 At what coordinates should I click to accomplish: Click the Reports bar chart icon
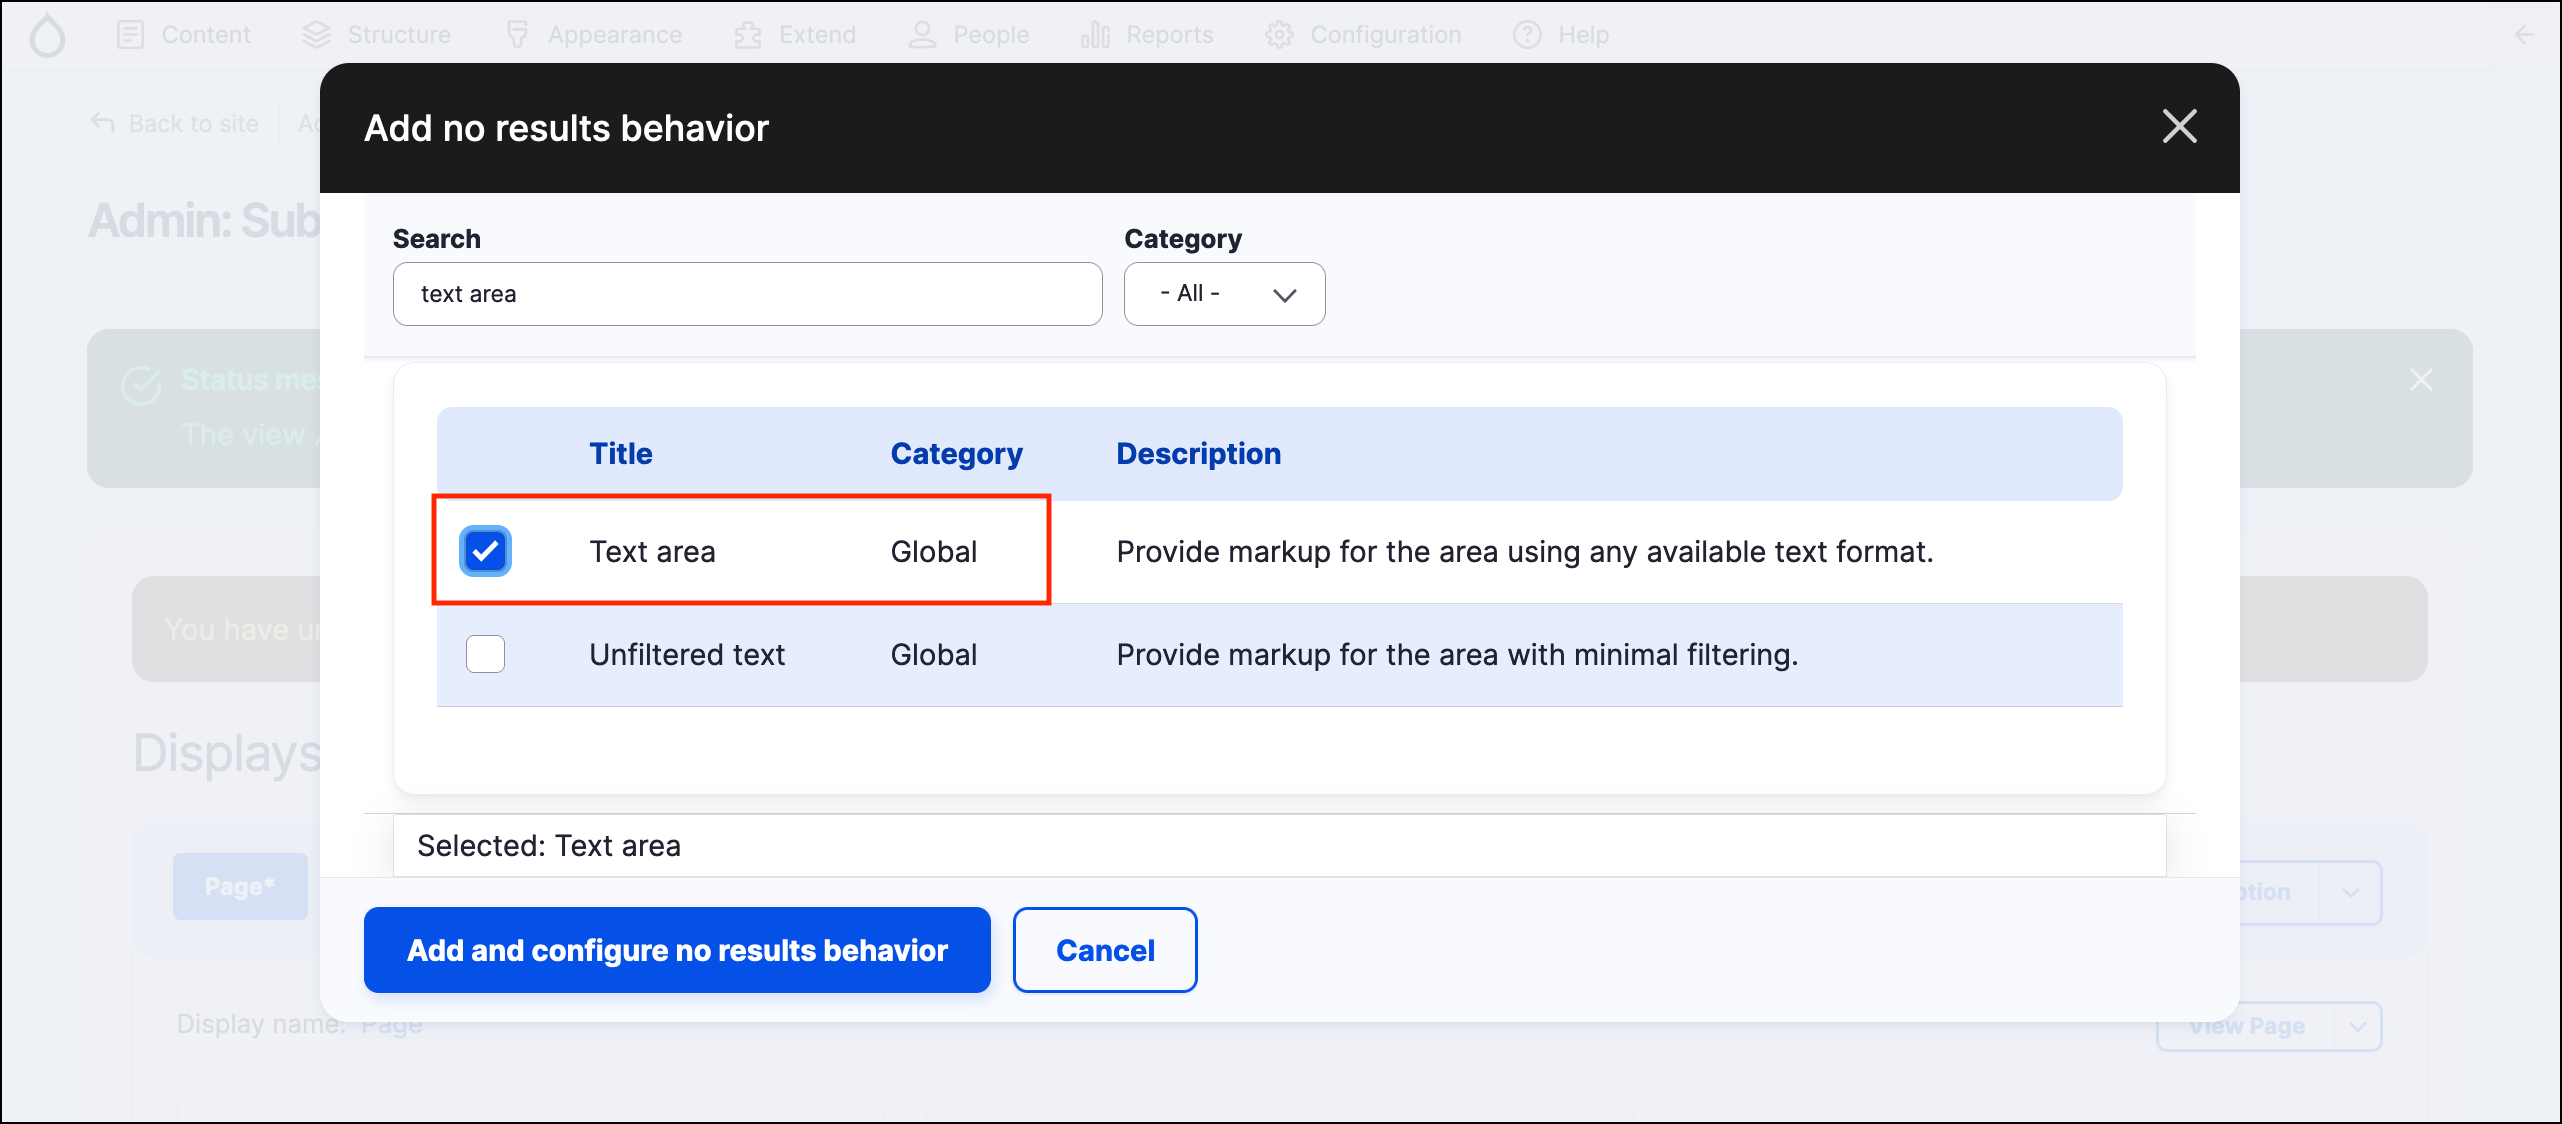[x=1095, y=35]
